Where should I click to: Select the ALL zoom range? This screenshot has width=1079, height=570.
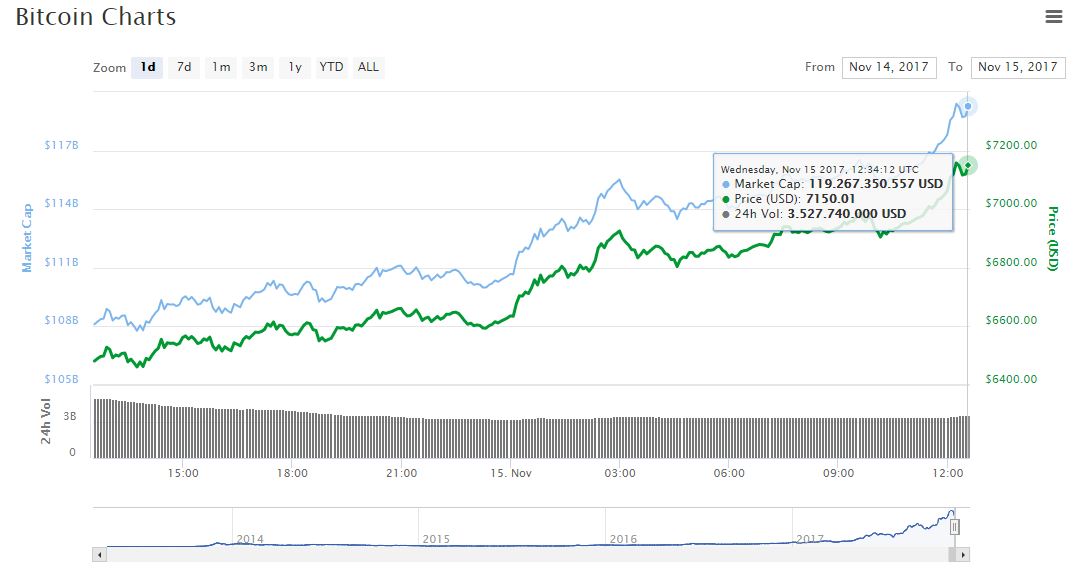pyautogui.click(x=368, y=67)
